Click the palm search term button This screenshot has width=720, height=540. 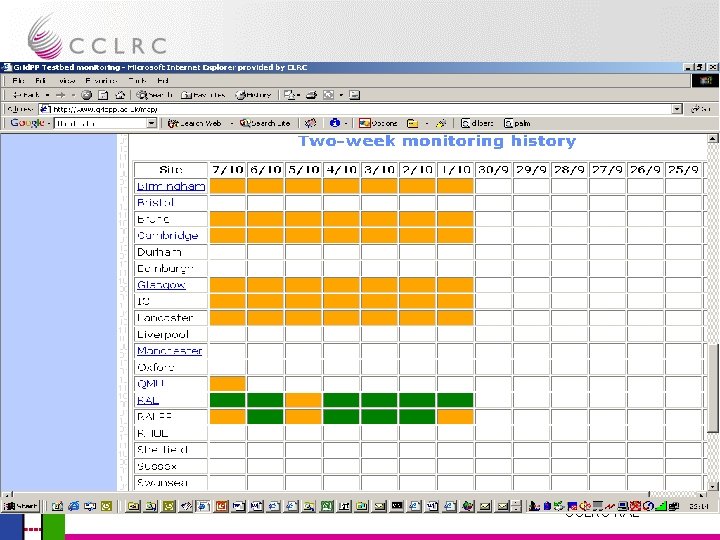point(517,123)
